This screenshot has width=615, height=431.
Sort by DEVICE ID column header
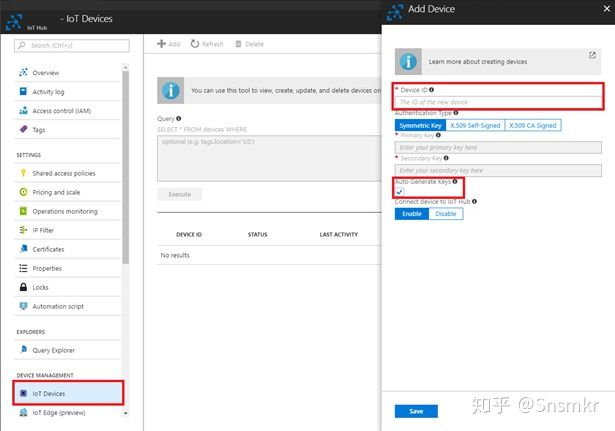point(189,235)
